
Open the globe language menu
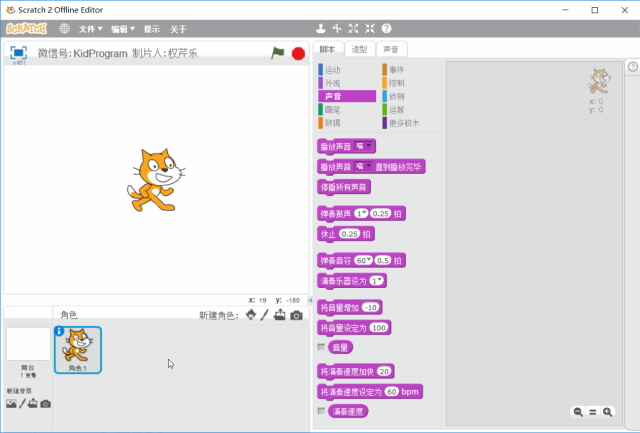[x=64, y=29]
